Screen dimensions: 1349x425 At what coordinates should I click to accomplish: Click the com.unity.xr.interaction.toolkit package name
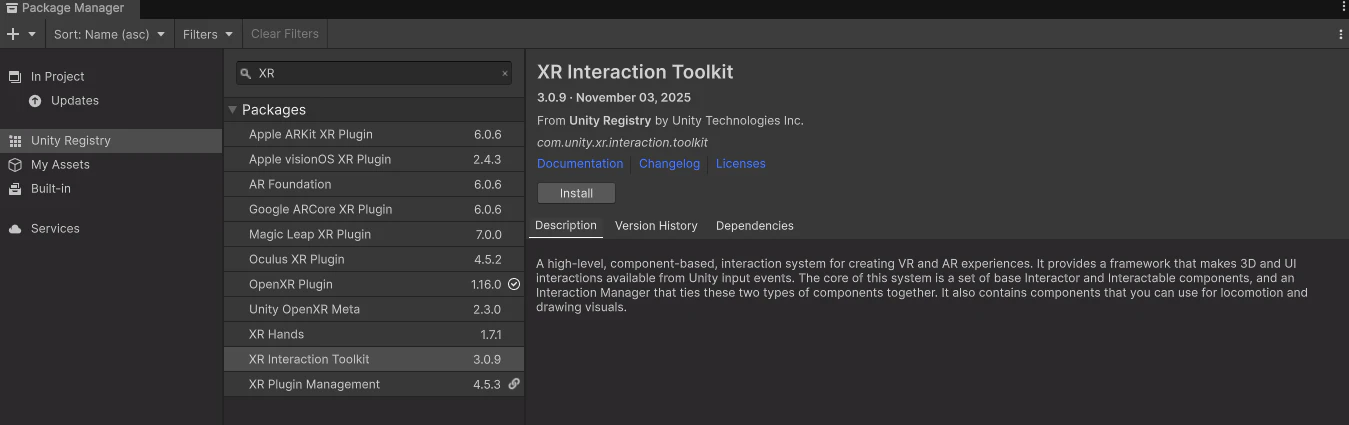coord(622,143)
